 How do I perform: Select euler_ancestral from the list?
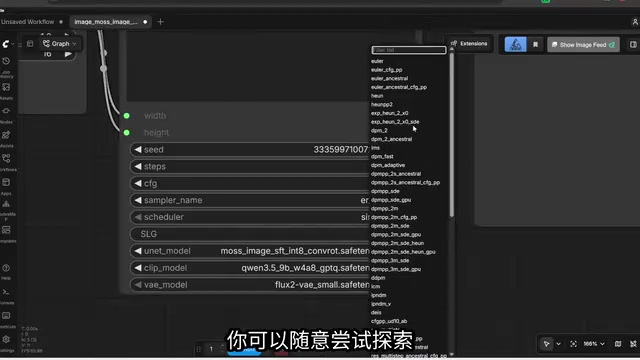click(389, 78)
